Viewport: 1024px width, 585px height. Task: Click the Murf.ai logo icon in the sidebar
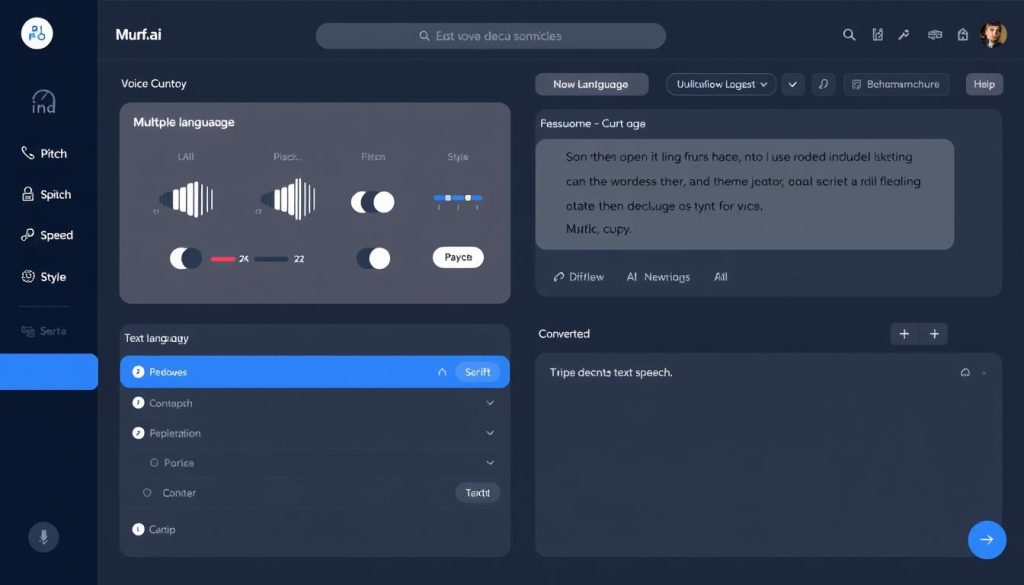(x=37, y=33)
